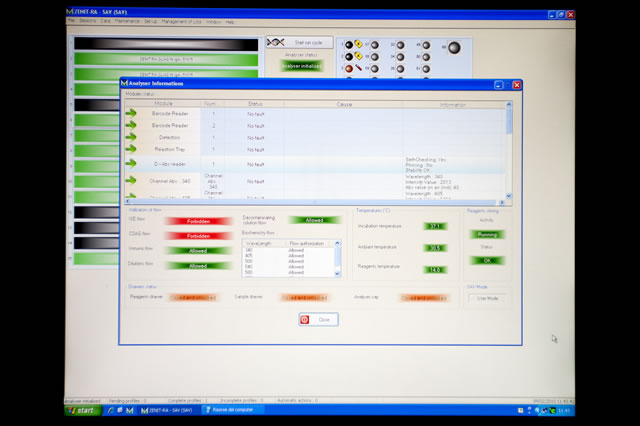This screenshot has height=426, width=640.
Task: Click the orange Reagents drawer status bar
Action: pyautogui.click(x=193, y=297)
